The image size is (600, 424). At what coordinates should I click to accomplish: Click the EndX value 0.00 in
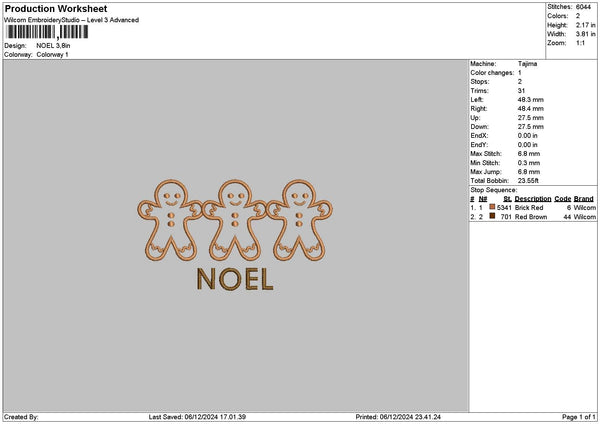[527, 136]
